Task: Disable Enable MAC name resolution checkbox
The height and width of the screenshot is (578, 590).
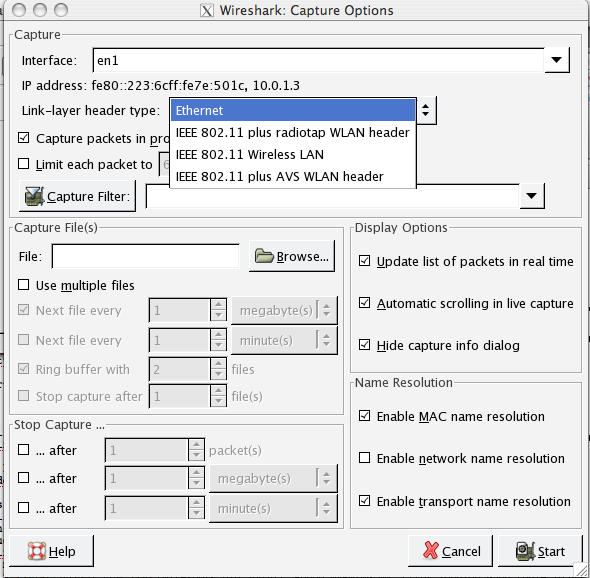Action: [364, 416]
